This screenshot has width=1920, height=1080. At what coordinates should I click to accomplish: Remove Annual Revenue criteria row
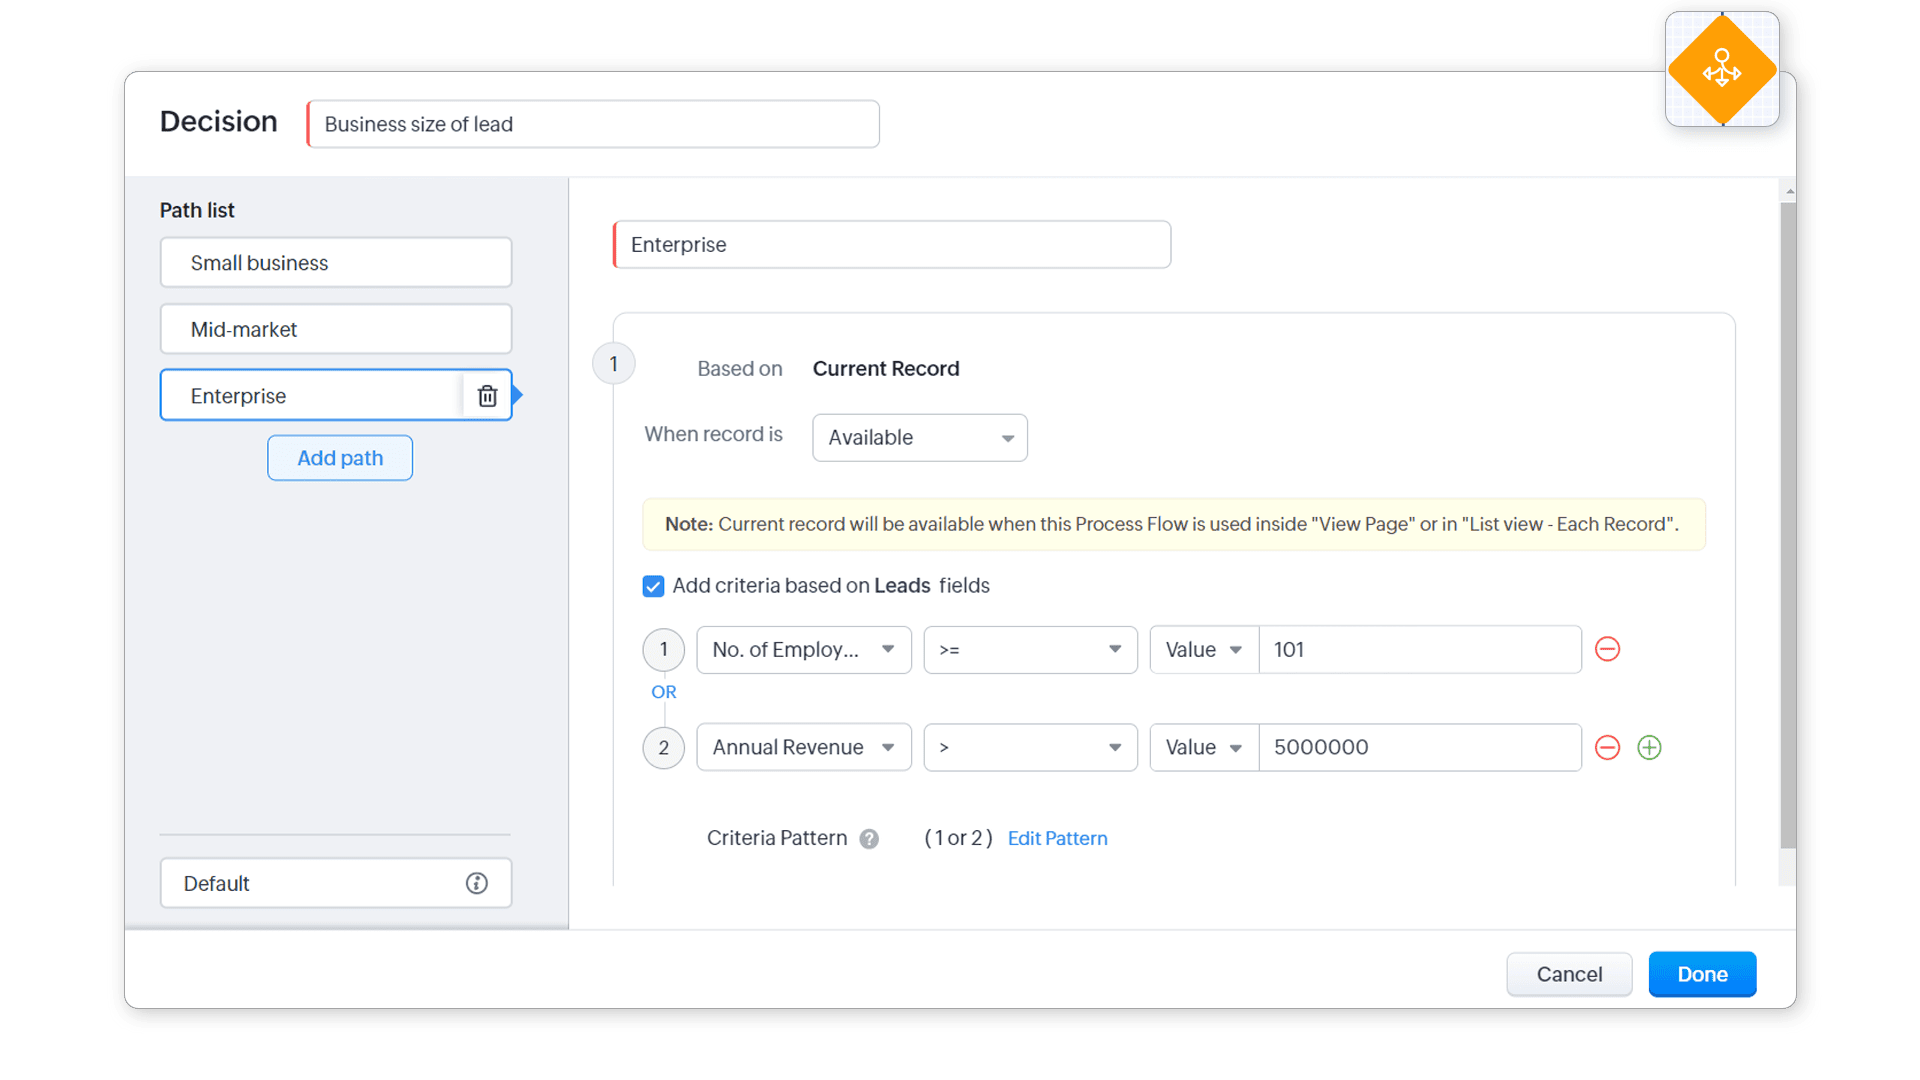click(1607, 747)
